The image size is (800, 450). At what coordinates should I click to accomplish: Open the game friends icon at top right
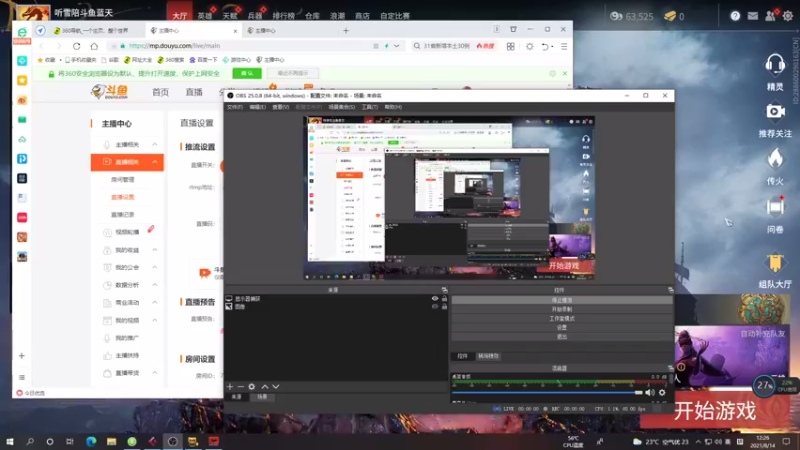click(x=770, y=16)
